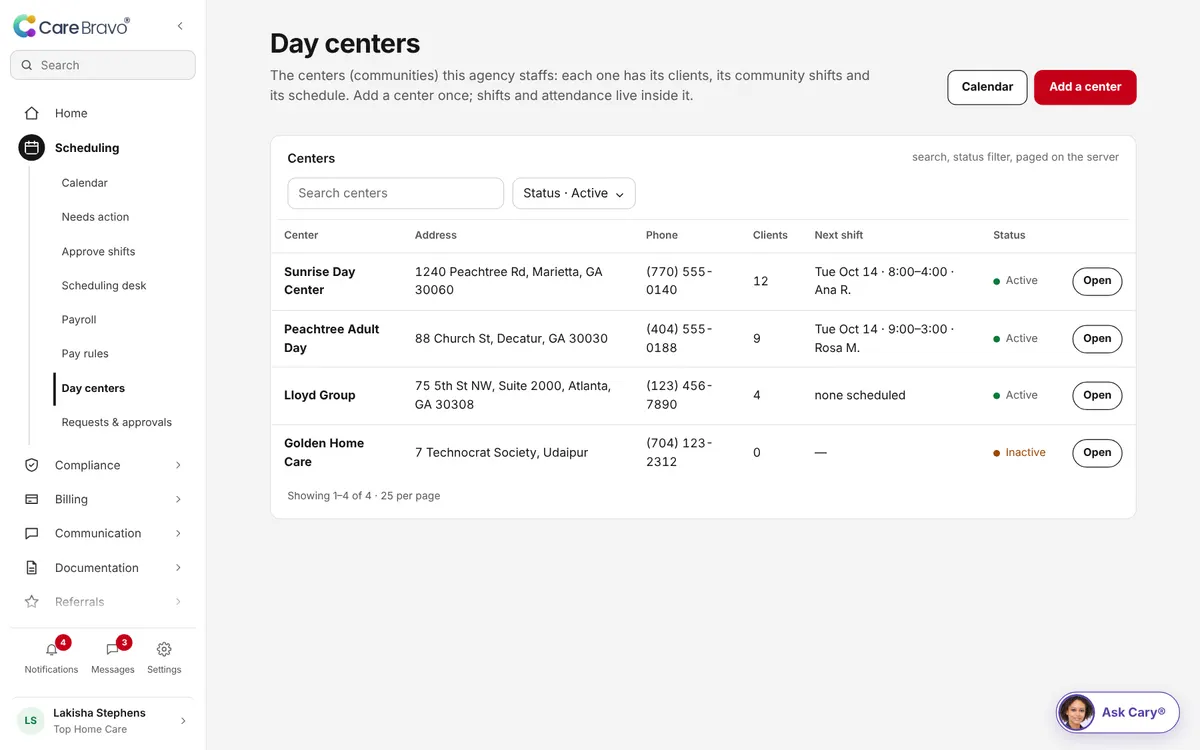Screen dimensions: 1200x750
Task: Click the Compliance shield icon
Action: click(32, 465)
